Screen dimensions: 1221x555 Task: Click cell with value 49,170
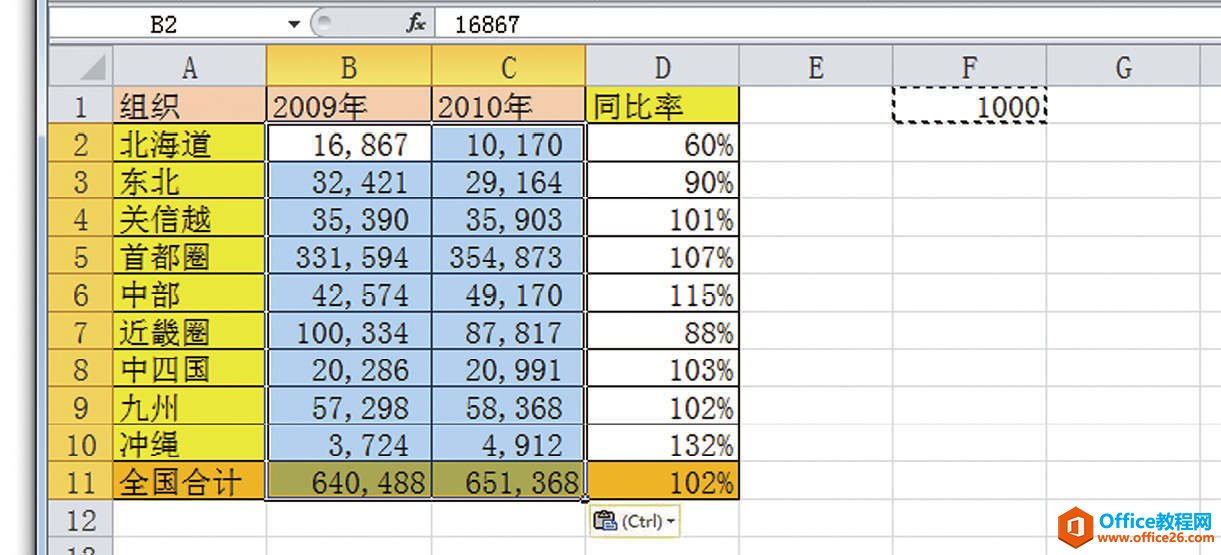509,294
